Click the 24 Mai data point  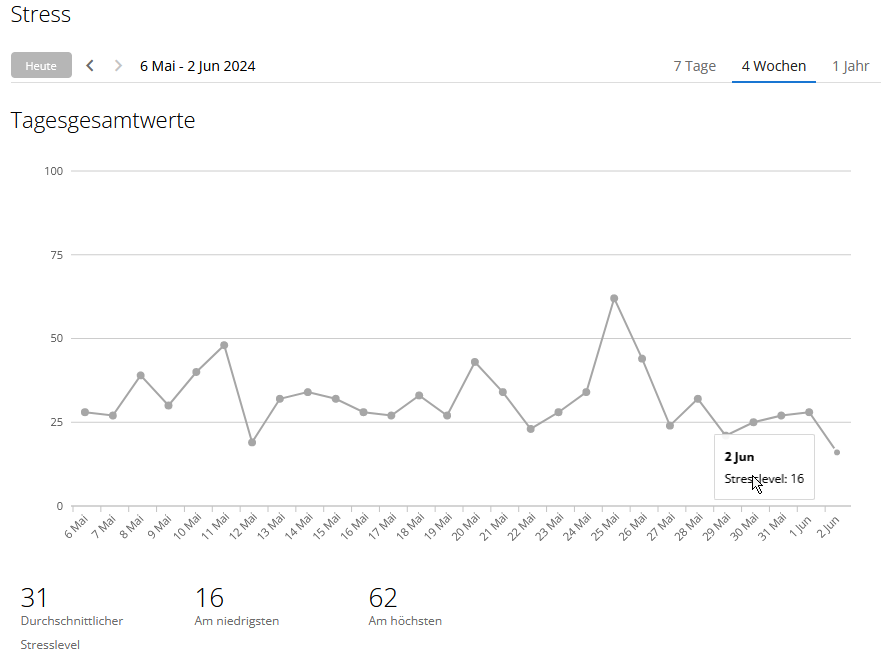586,392
